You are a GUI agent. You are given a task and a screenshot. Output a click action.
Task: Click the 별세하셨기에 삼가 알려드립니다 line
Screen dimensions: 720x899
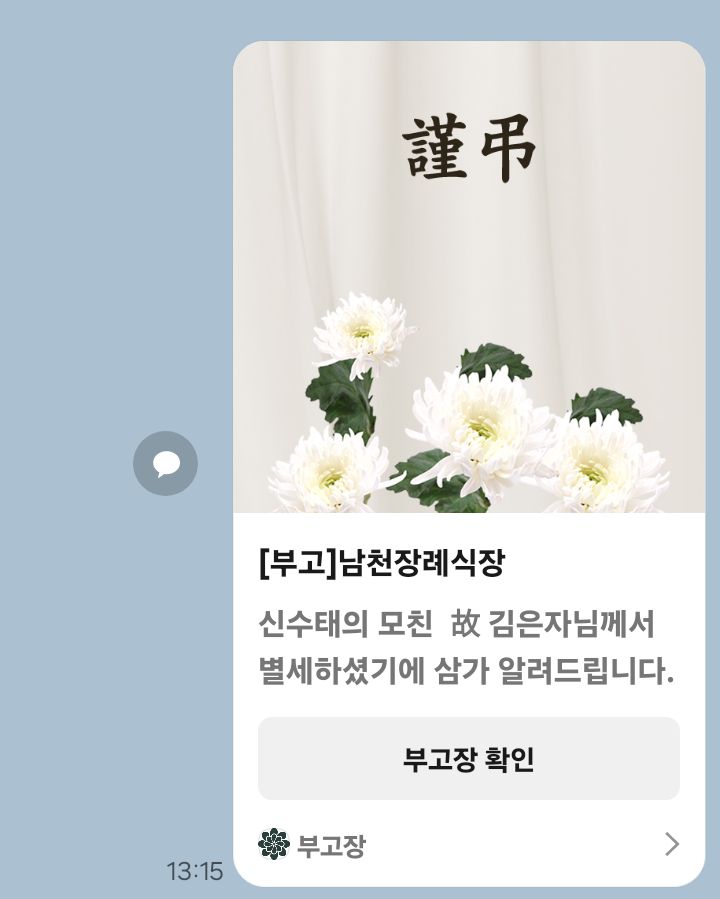tap(466, 670)
